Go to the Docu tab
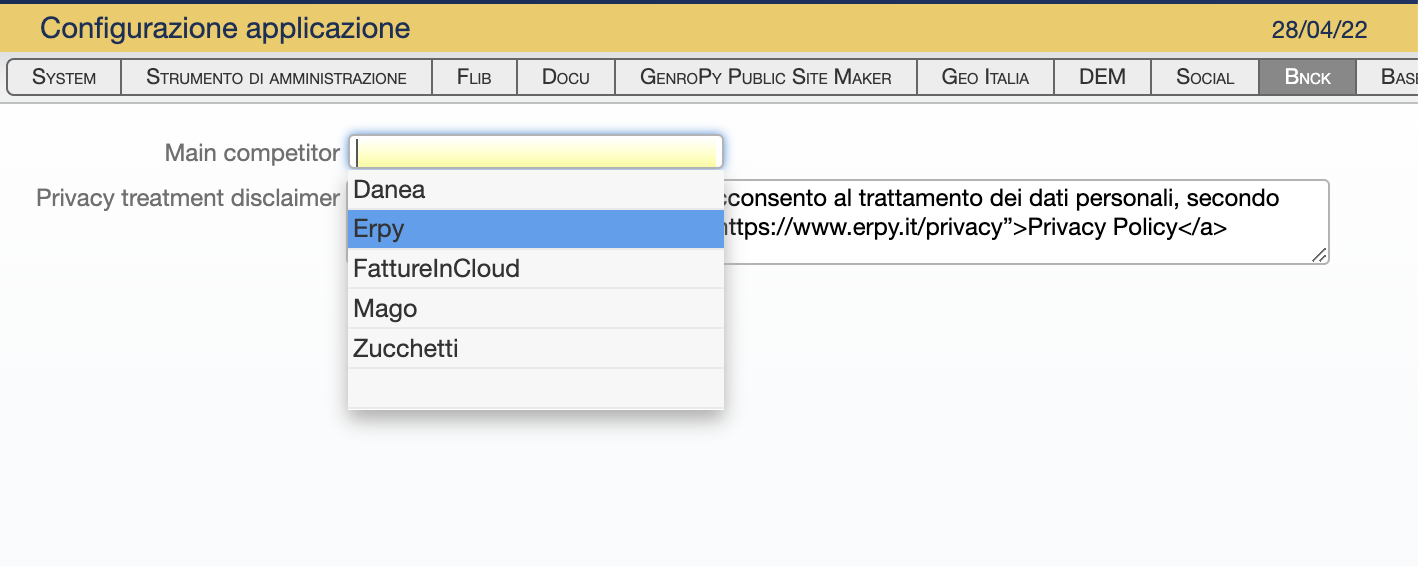Viewport: 1418px width, 566px height. [x=565, y=77]
